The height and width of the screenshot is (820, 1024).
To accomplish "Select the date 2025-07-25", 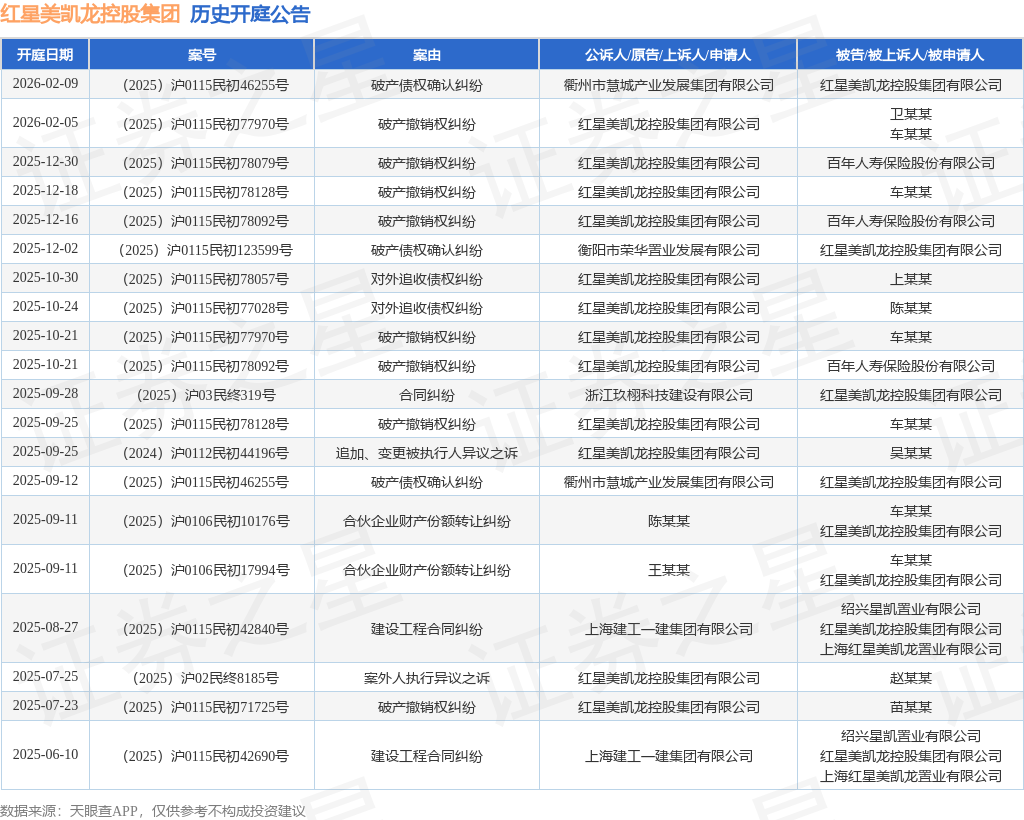I will point(45,677).
